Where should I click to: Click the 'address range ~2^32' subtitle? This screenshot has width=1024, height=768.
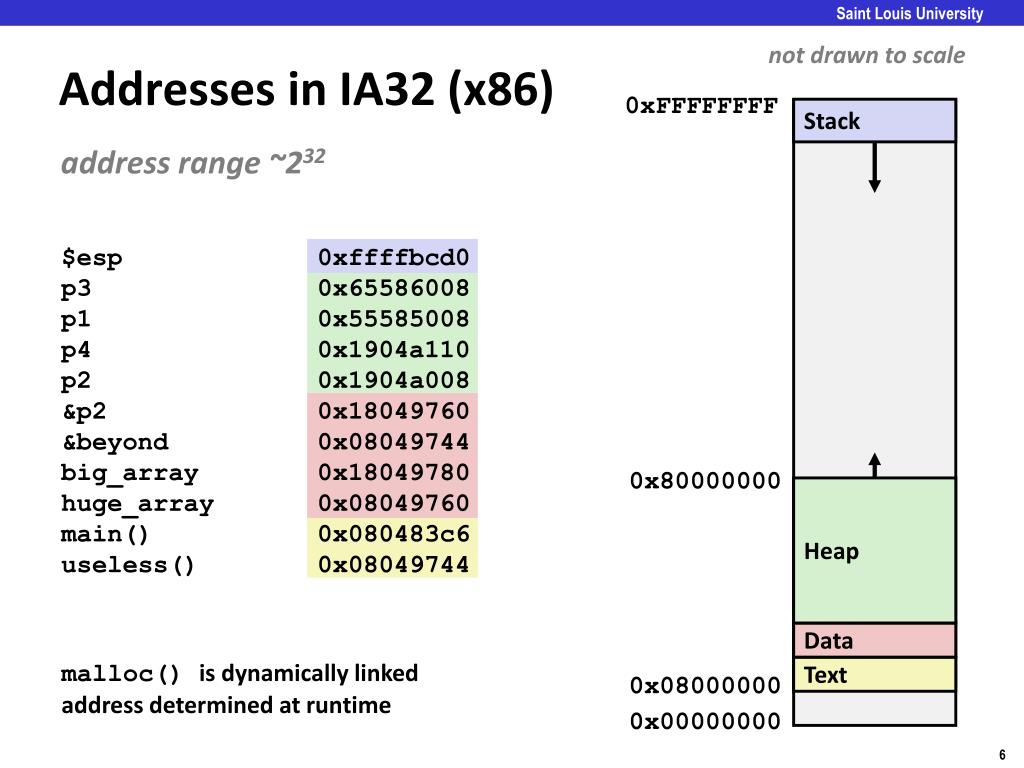pos(193,162)
